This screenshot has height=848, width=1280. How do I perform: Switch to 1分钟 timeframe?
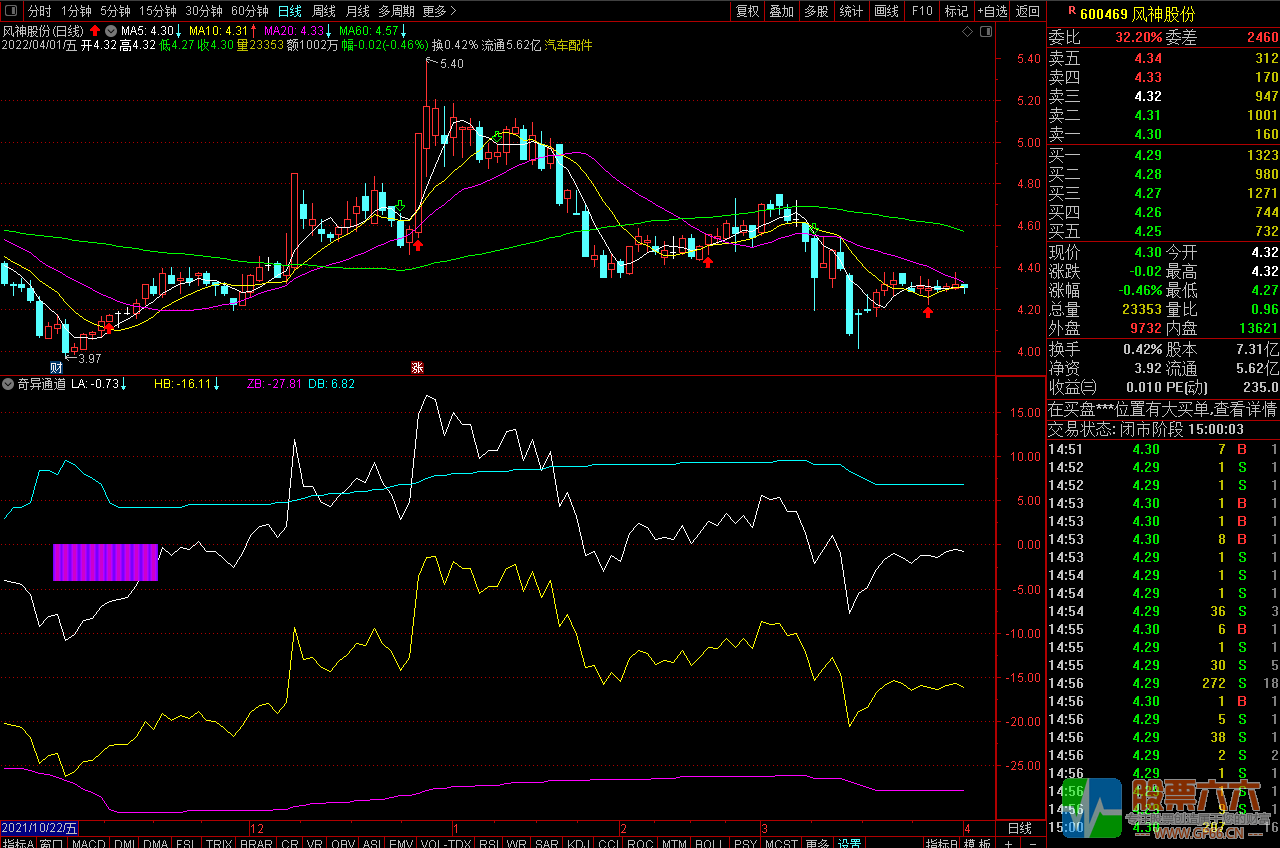click(76, 11)
